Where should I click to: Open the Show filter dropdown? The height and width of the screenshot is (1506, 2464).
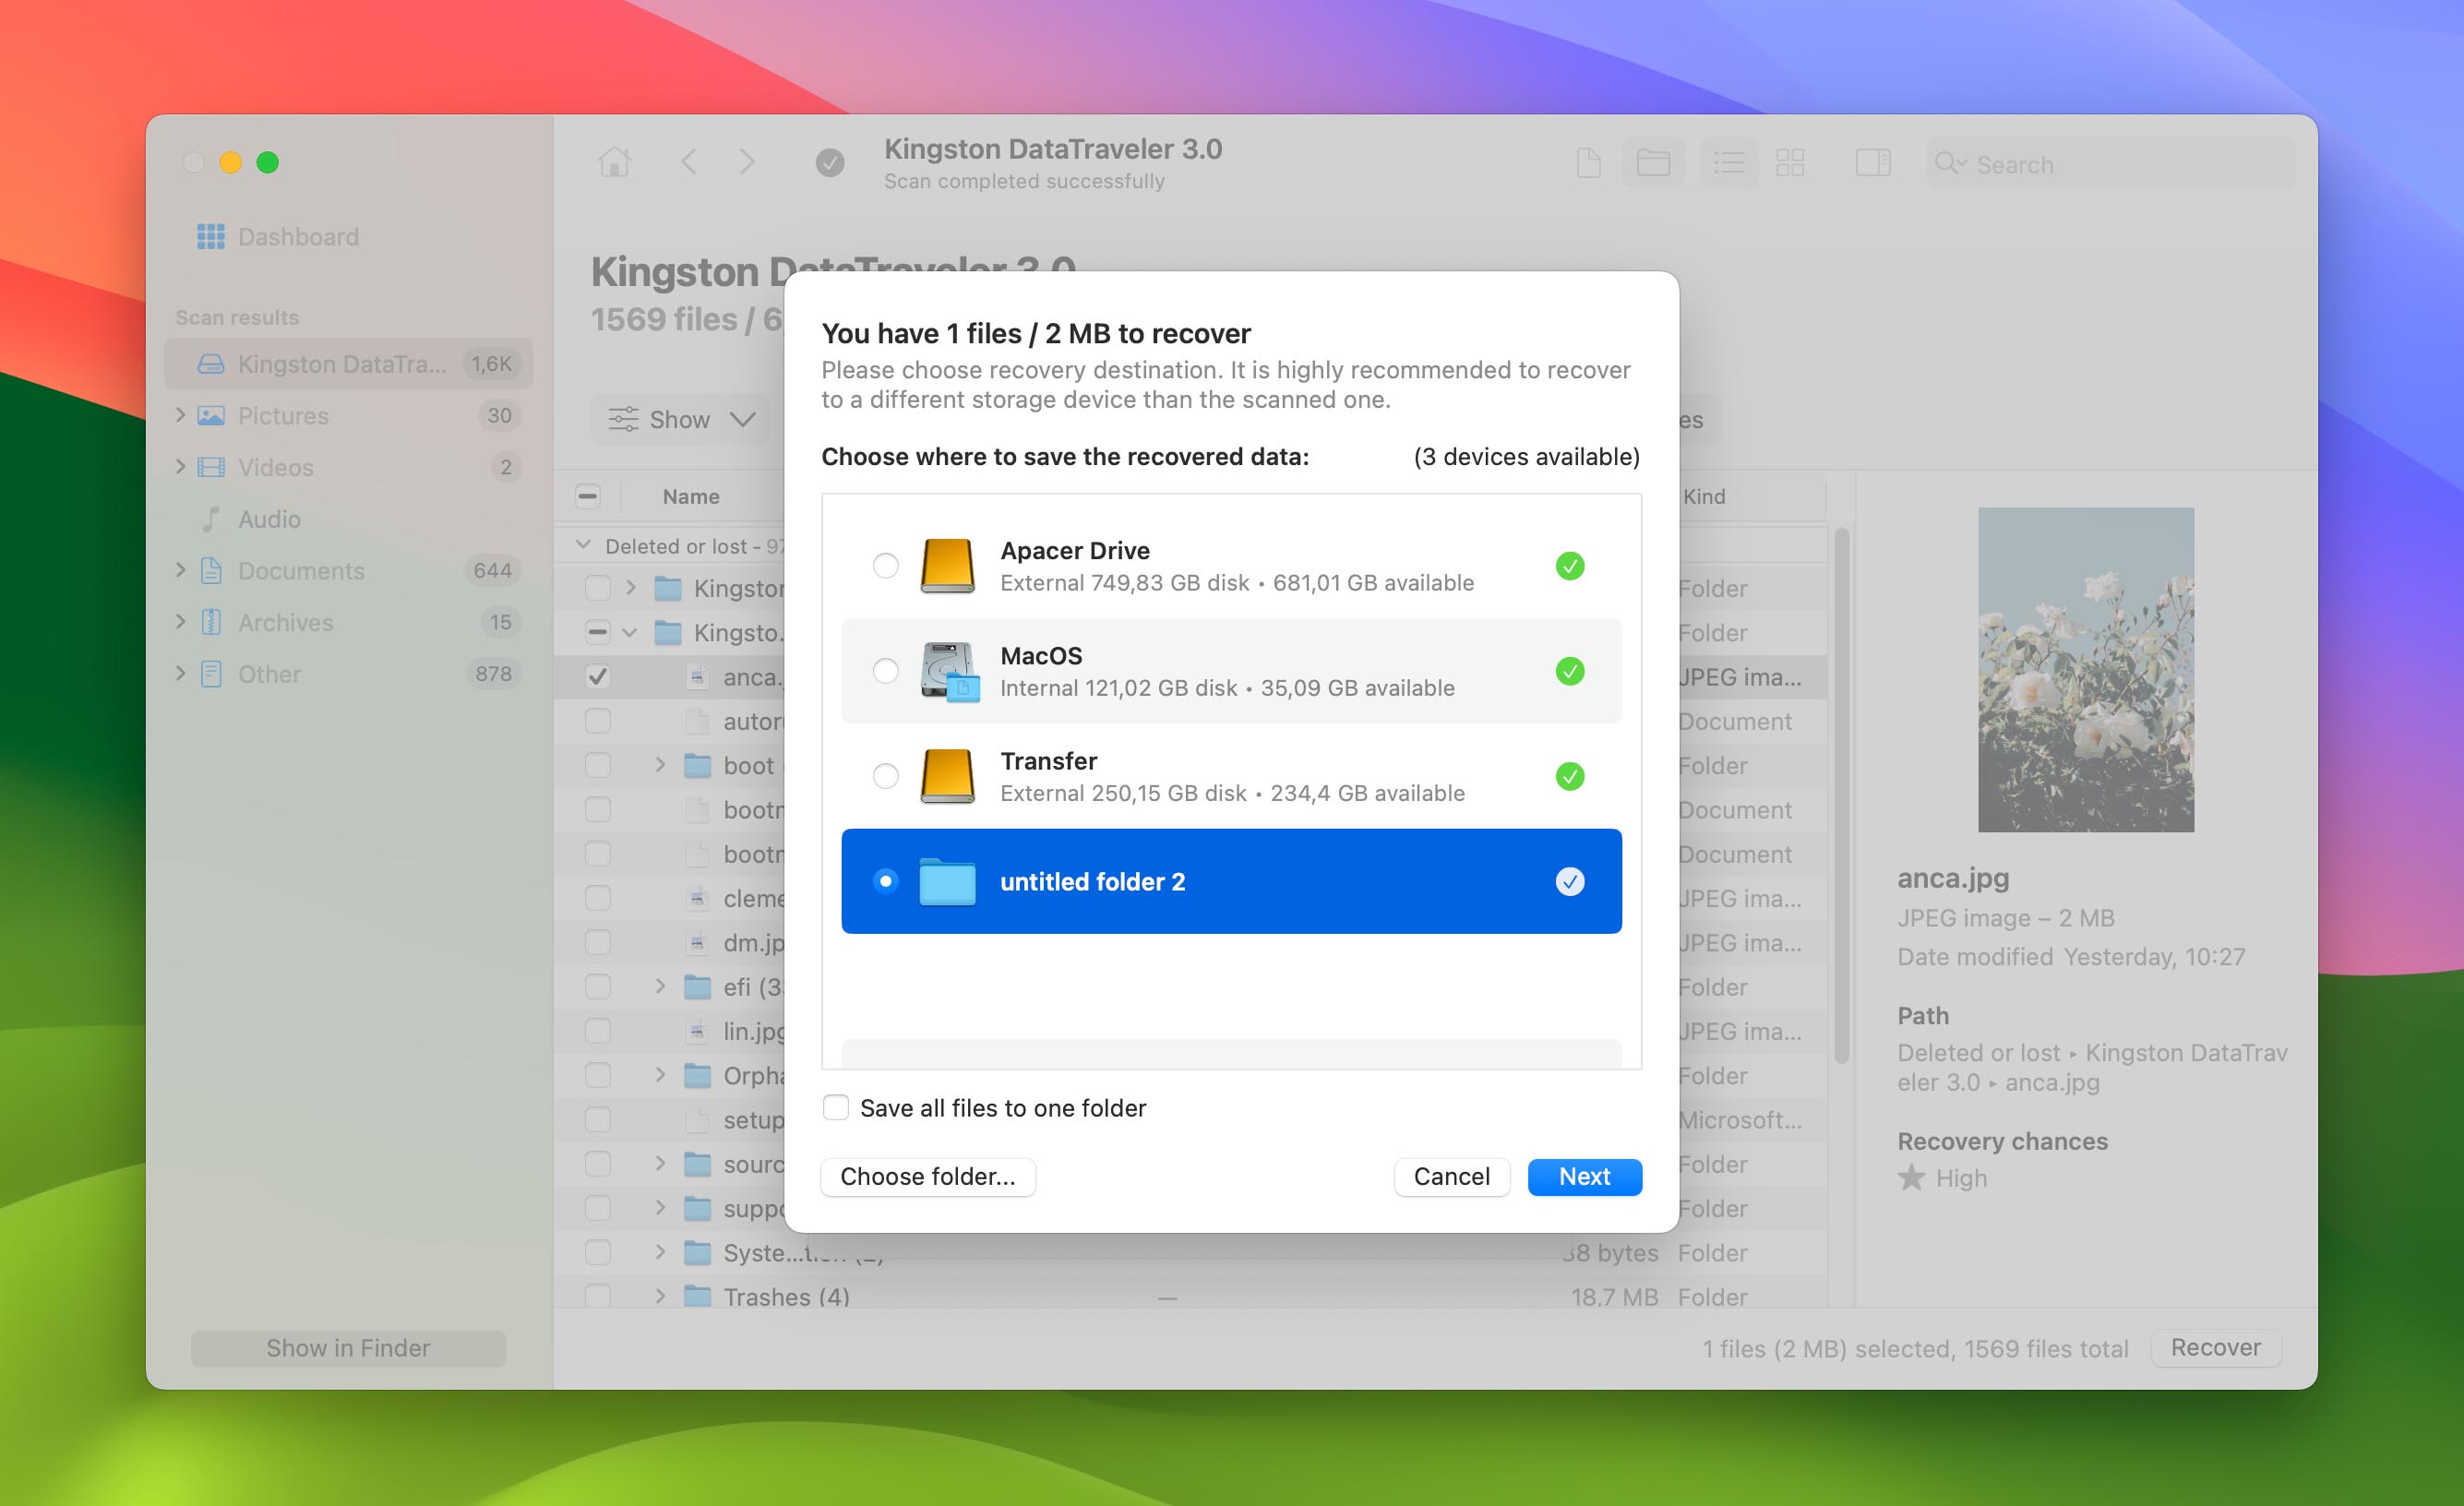pyautogui.click(x=681, y=420)
